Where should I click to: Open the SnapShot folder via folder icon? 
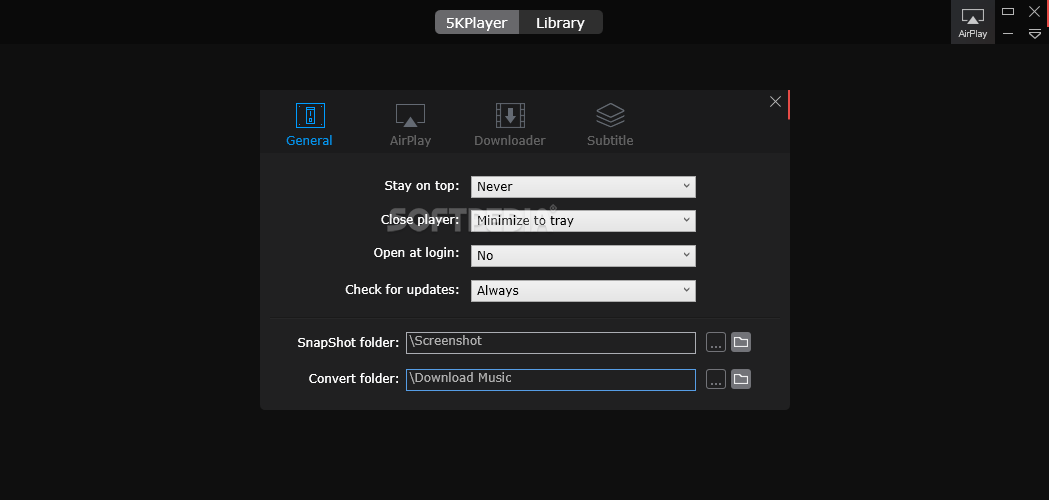point(741,342)
